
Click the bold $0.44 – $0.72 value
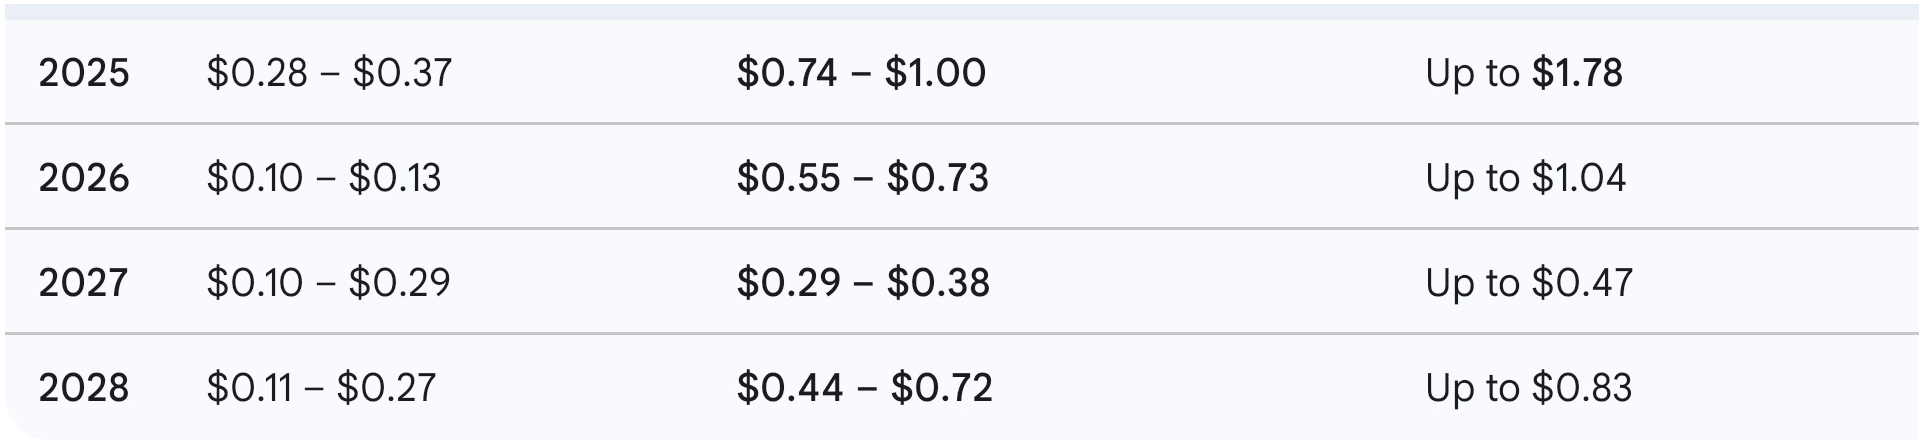point(864,388)
